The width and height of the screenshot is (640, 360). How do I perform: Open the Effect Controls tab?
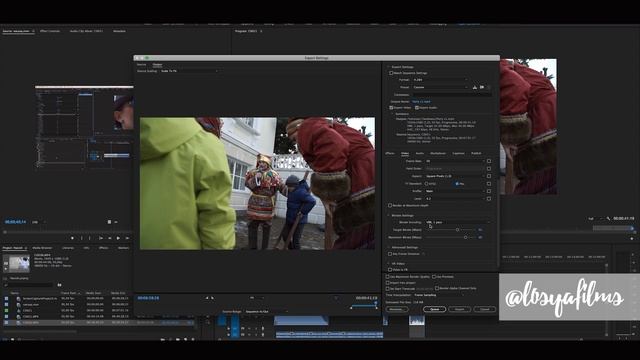coord(50,31)
